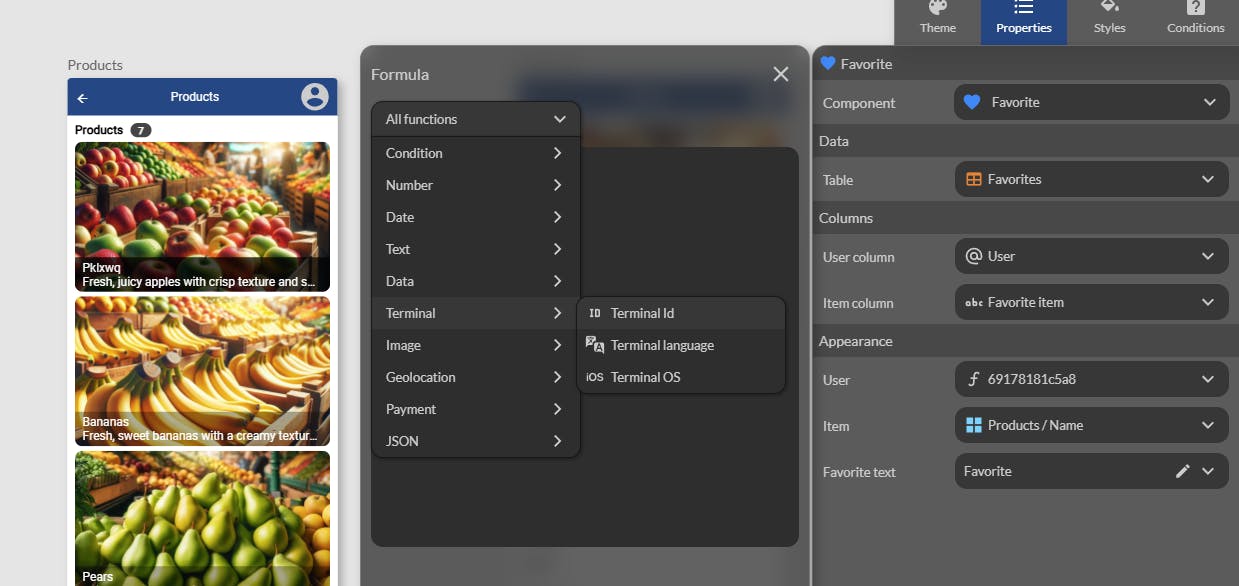The image size is (1239, 586).
Task: Open the Item column Favorite item dropdown
Action: pyautogui.click(x=1092, y=302)
